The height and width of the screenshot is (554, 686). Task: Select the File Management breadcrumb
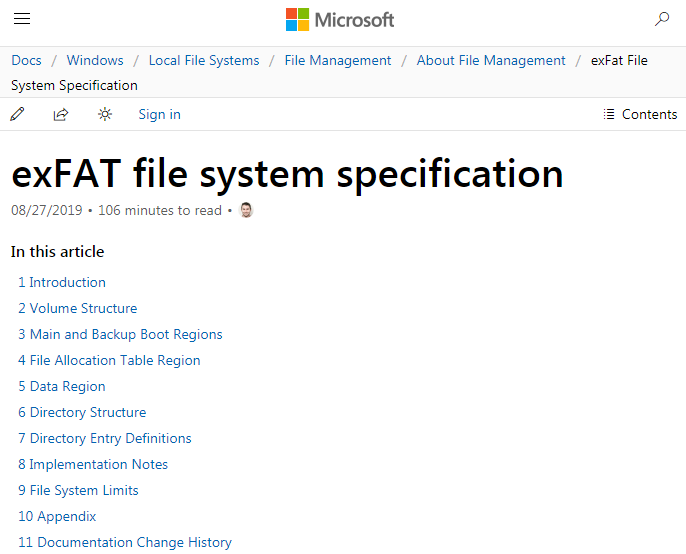click(x=338, y=60)
